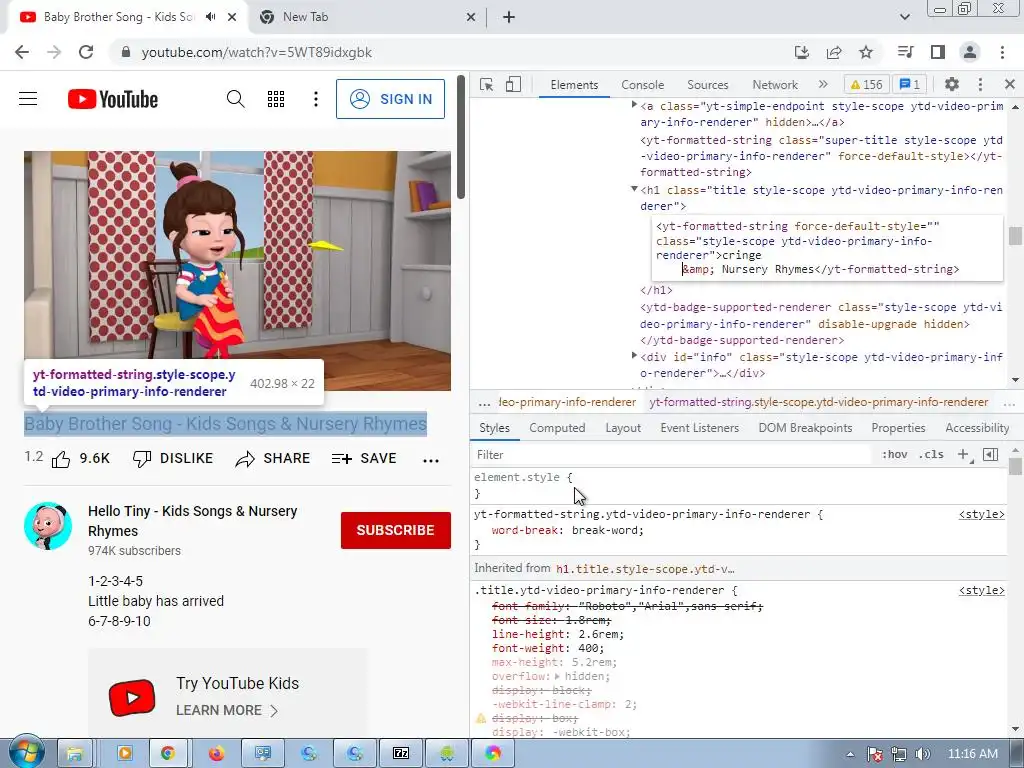Go back with browser back arrow
This screenshot has height=768, width=1024.
pos(22,52)
